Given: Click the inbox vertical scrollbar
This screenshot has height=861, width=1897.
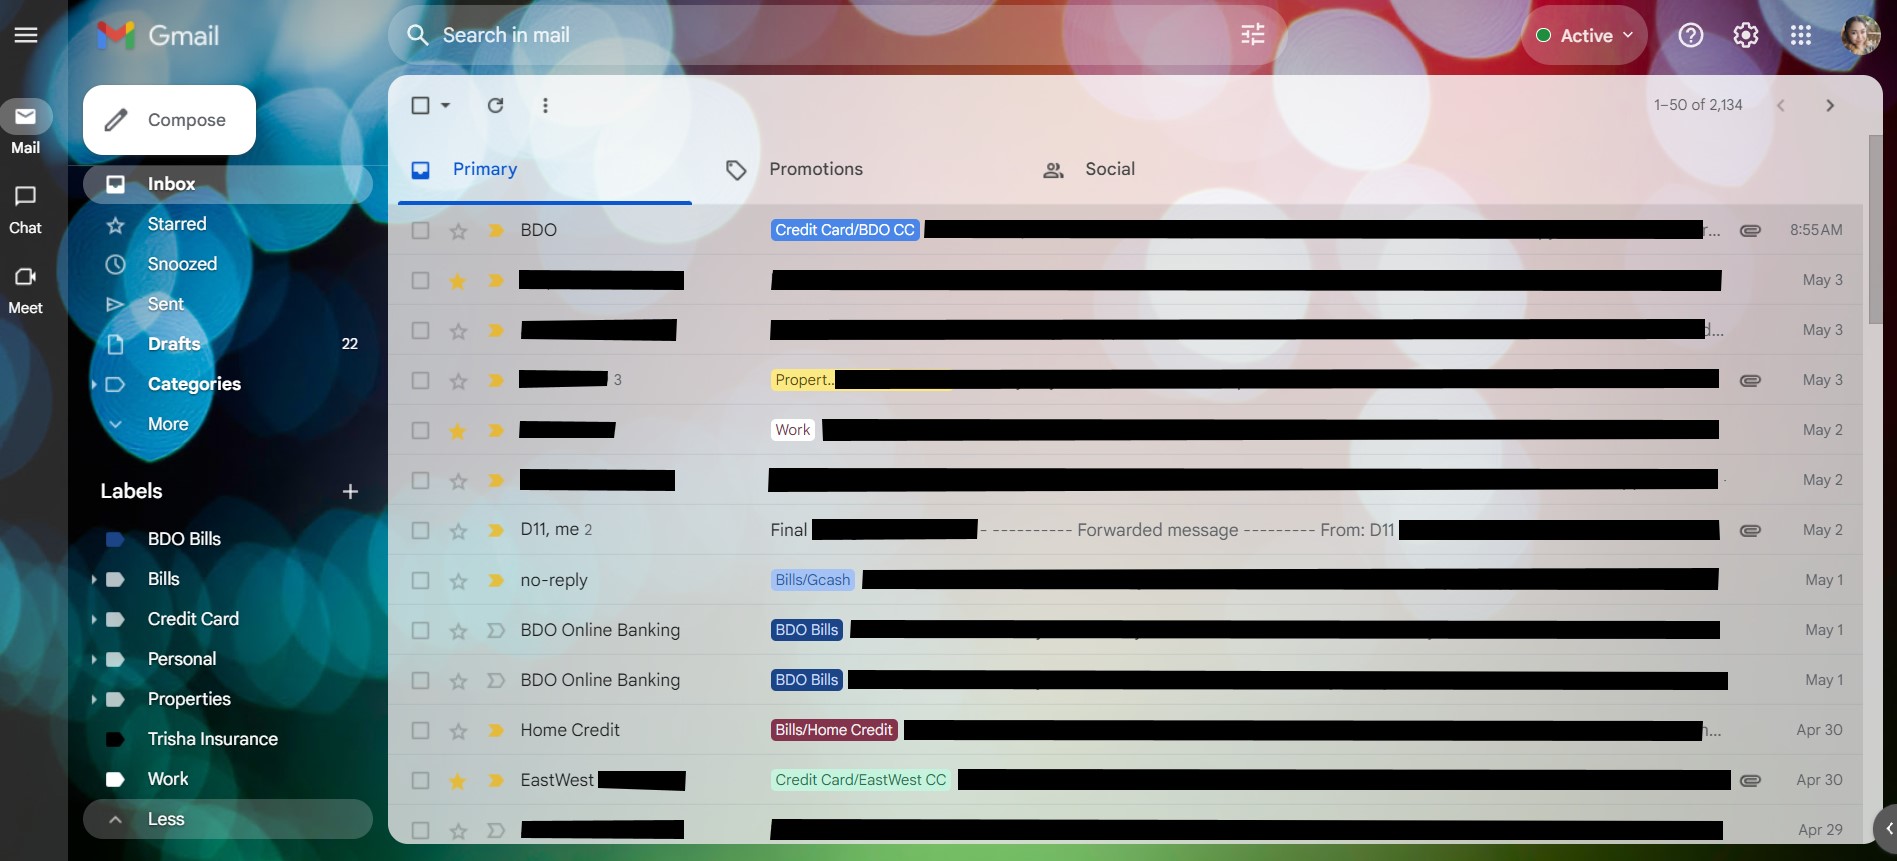Looking at the screenshot, I should [1875, 230].
